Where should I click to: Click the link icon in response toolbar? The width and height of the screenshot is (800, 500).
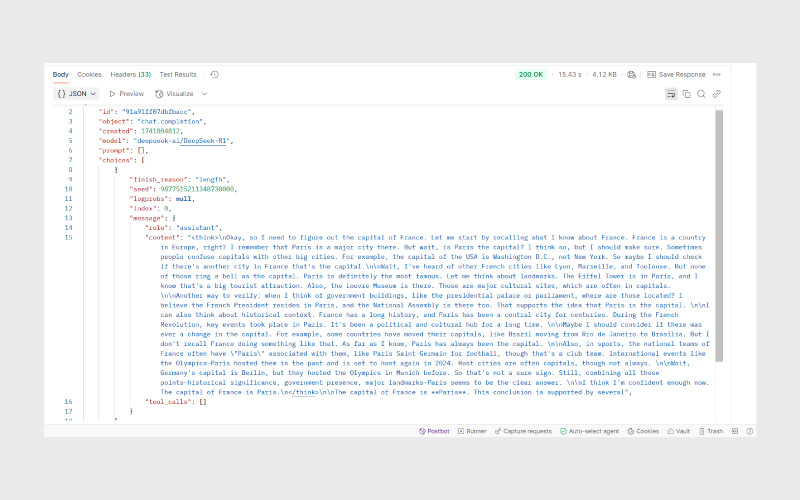[x=716, y=93]
